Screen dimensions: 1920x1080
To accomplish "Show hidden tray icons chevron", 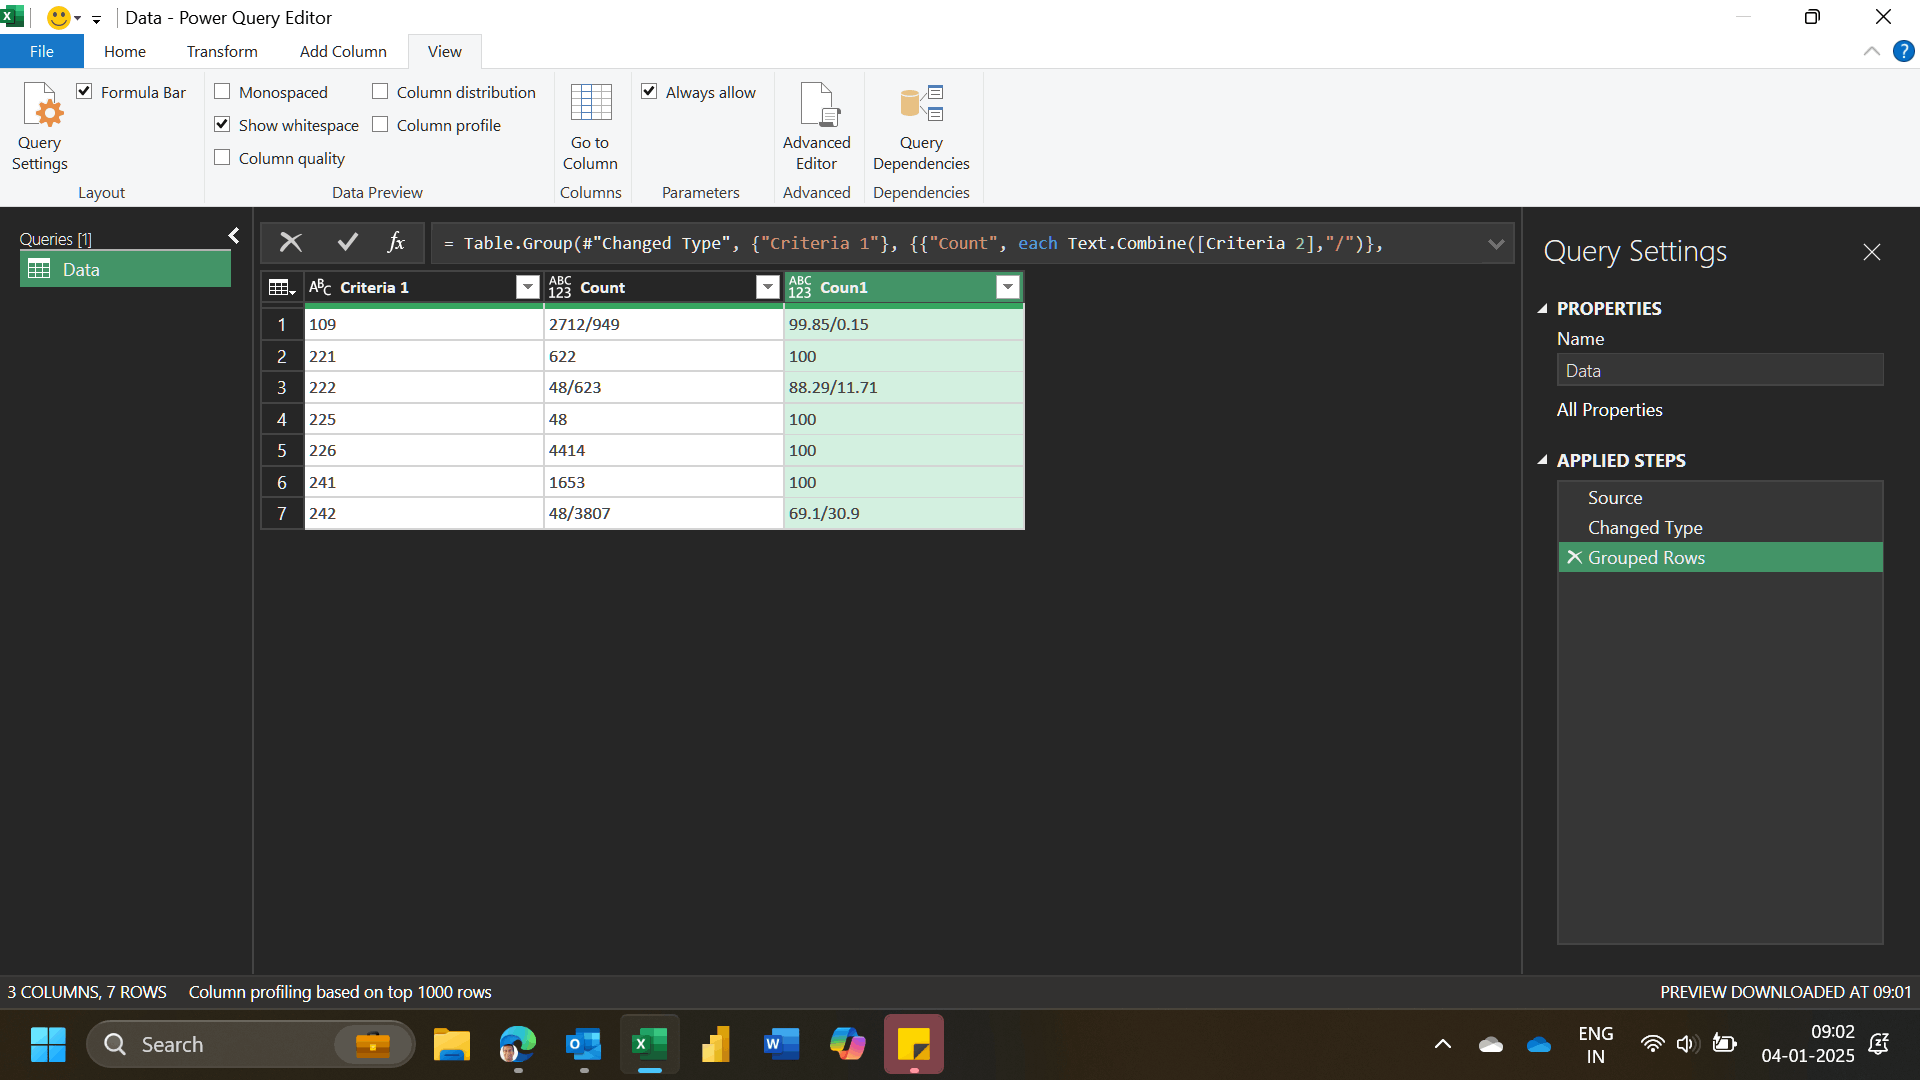I will (1442, 1045).
